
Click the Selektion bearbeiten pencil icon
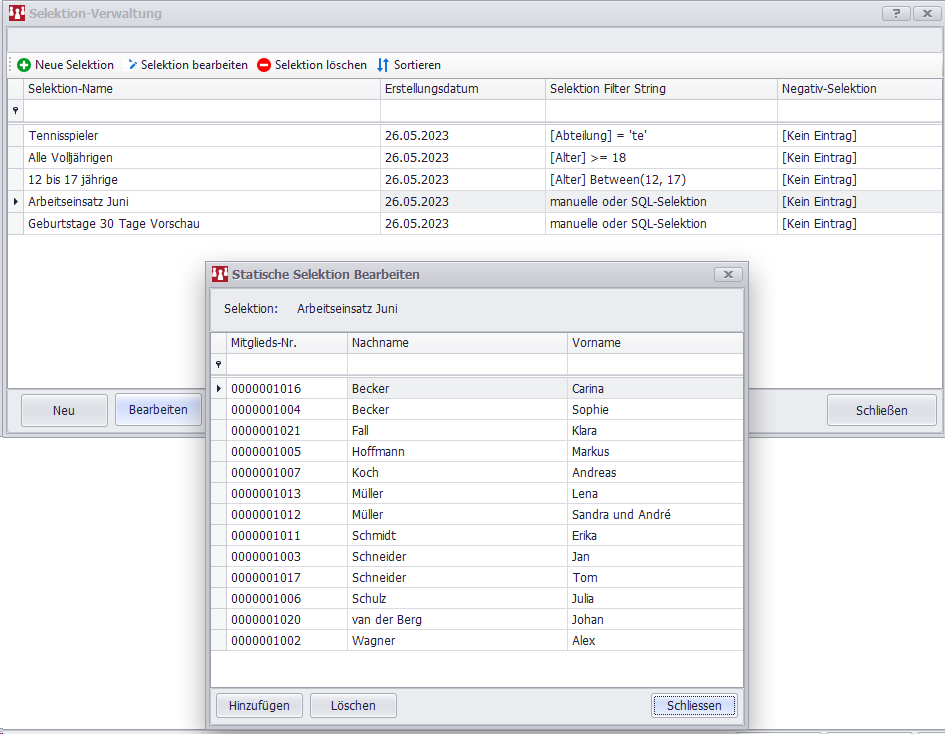pos(132,65)
